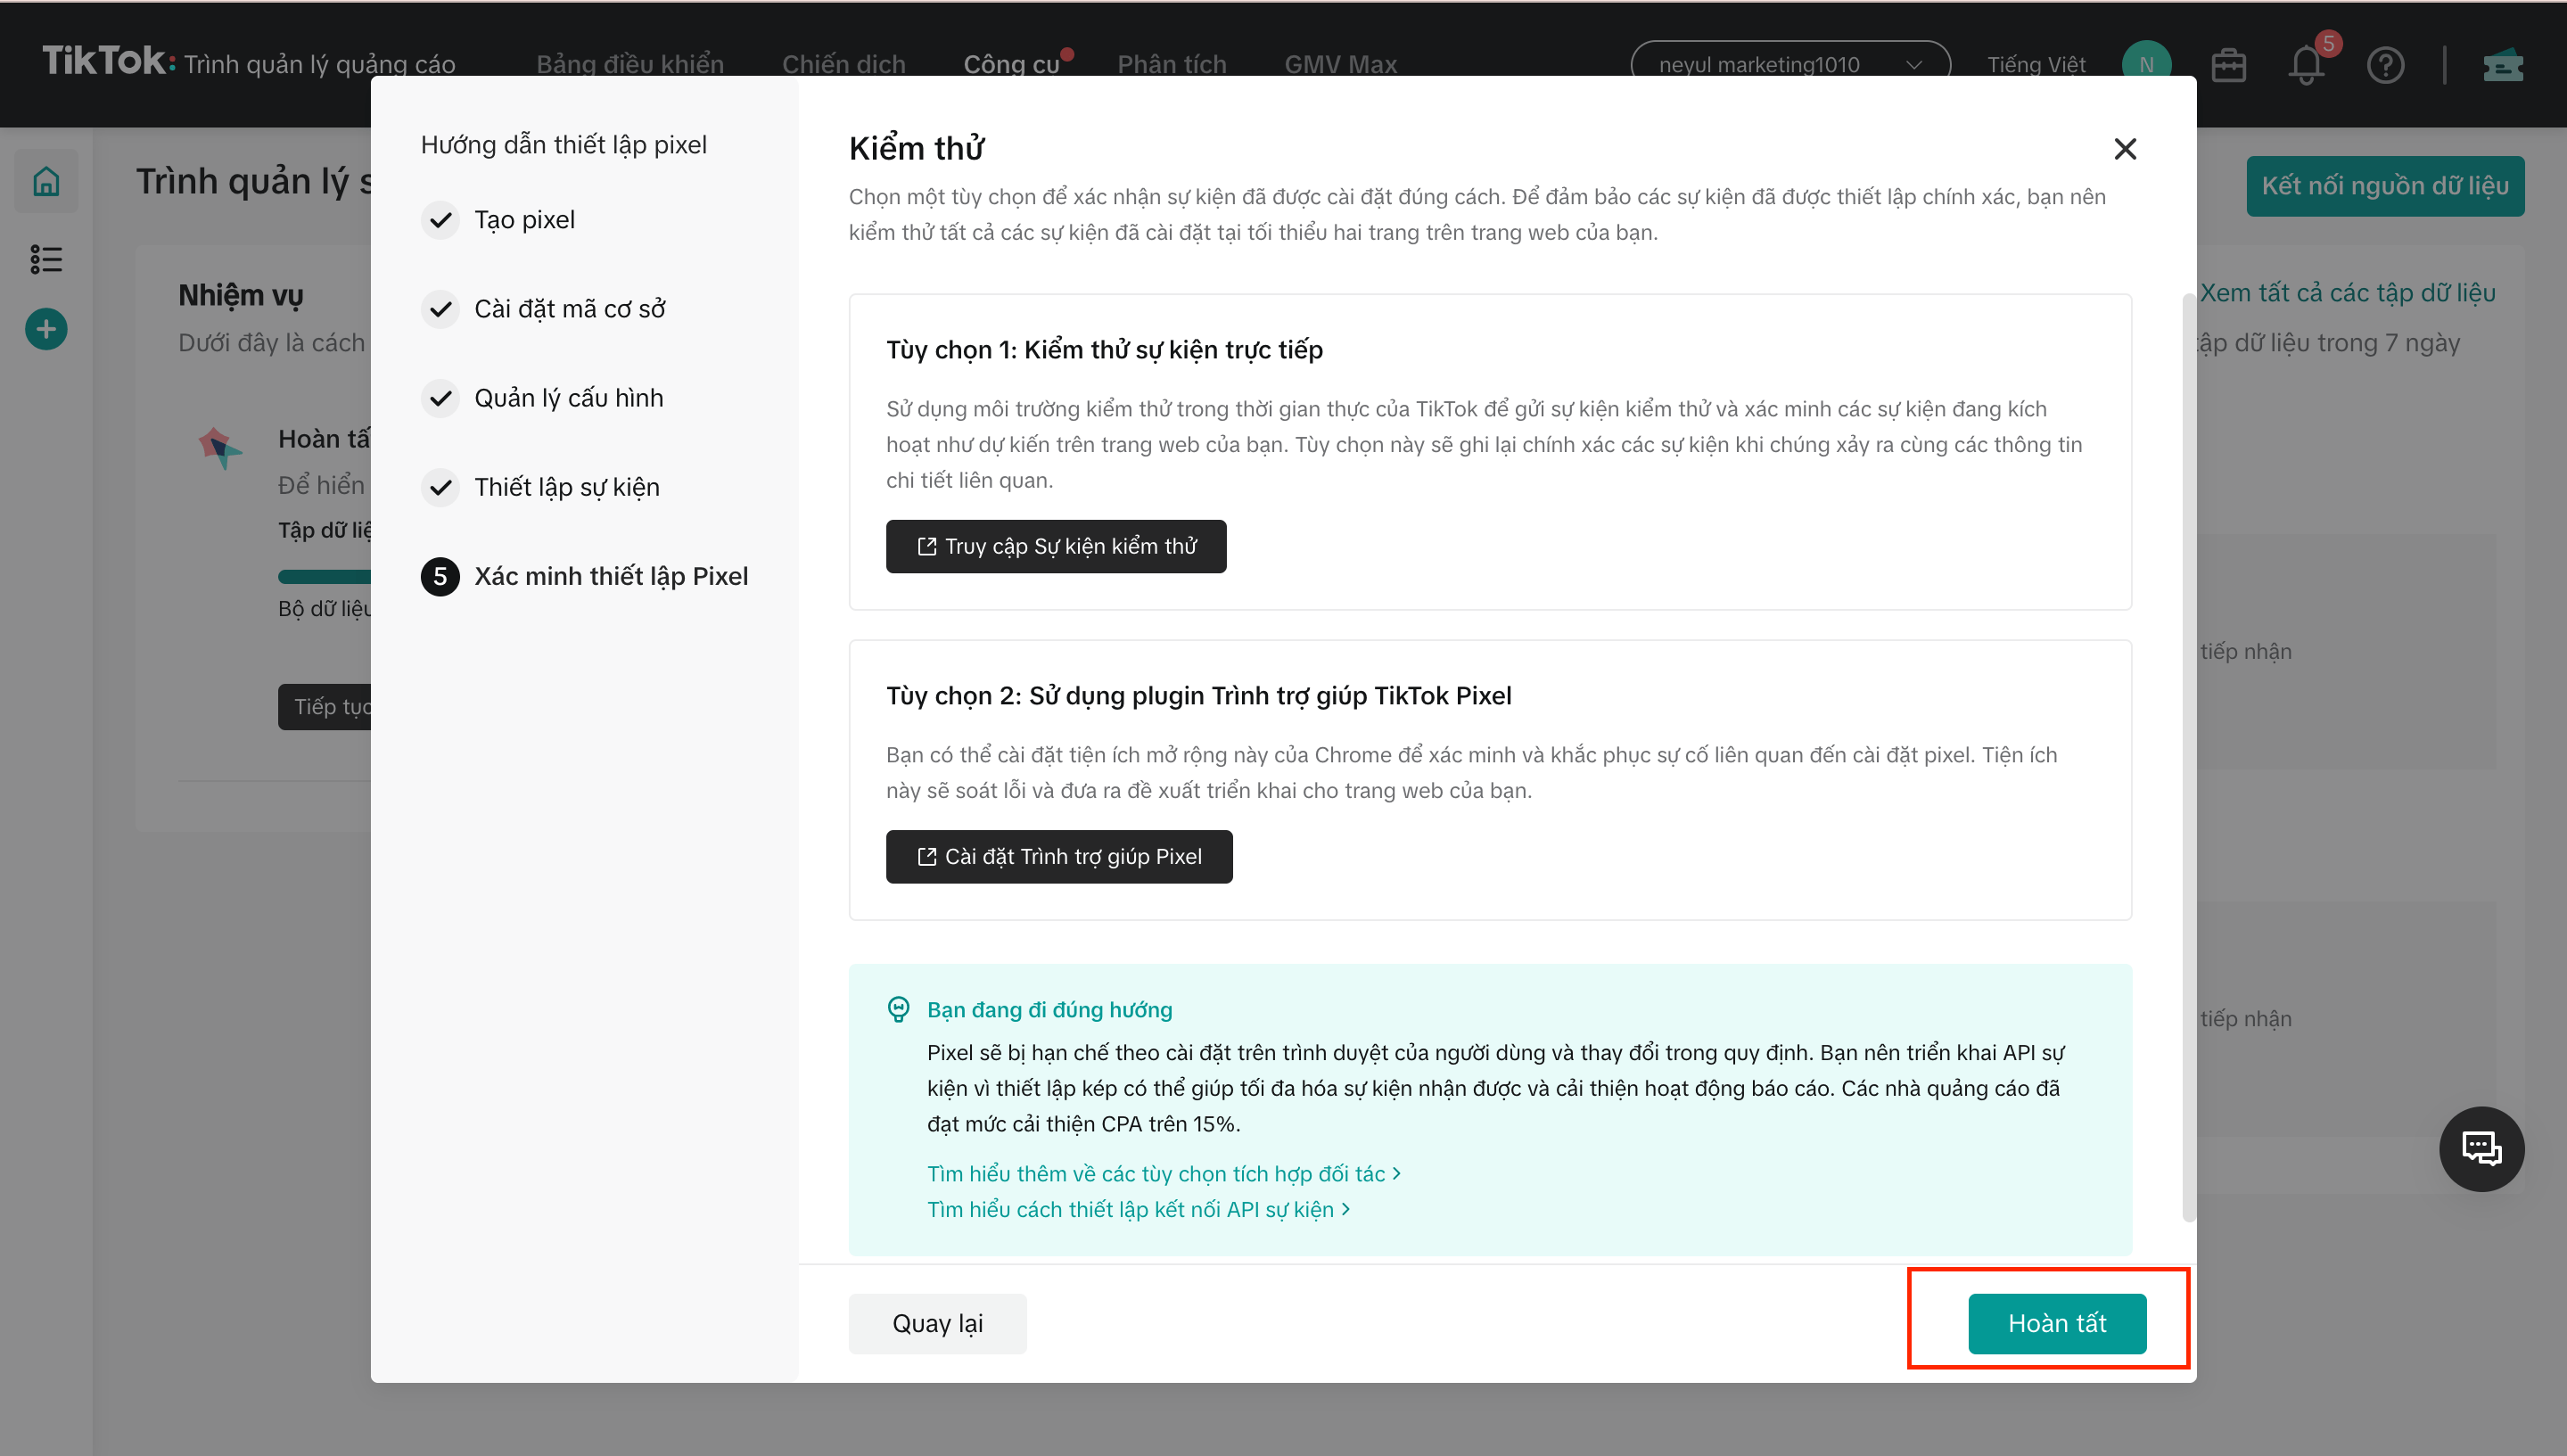
Task: Open link Tìm hiểu cách thiết lập kết nối API sự kiện
Action: tap(1138, 1209)
